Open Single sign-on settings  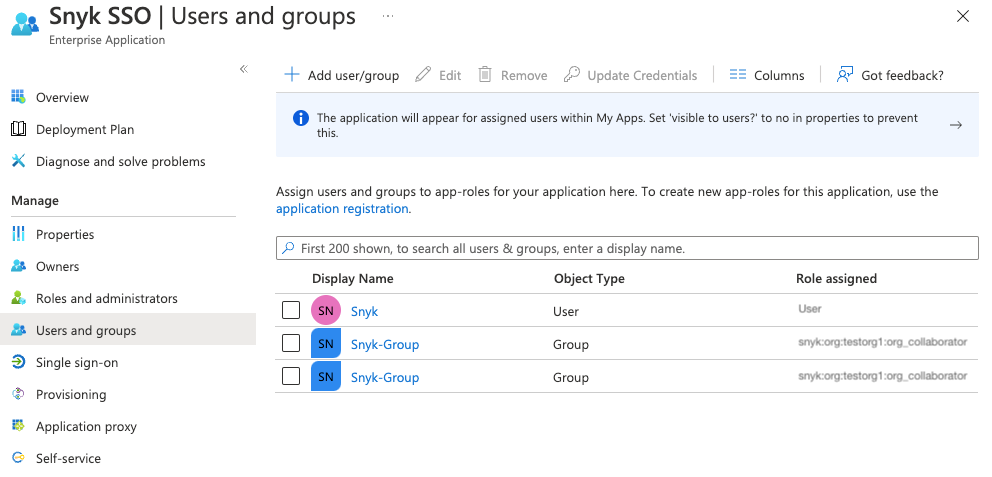(x=77, y=362)
